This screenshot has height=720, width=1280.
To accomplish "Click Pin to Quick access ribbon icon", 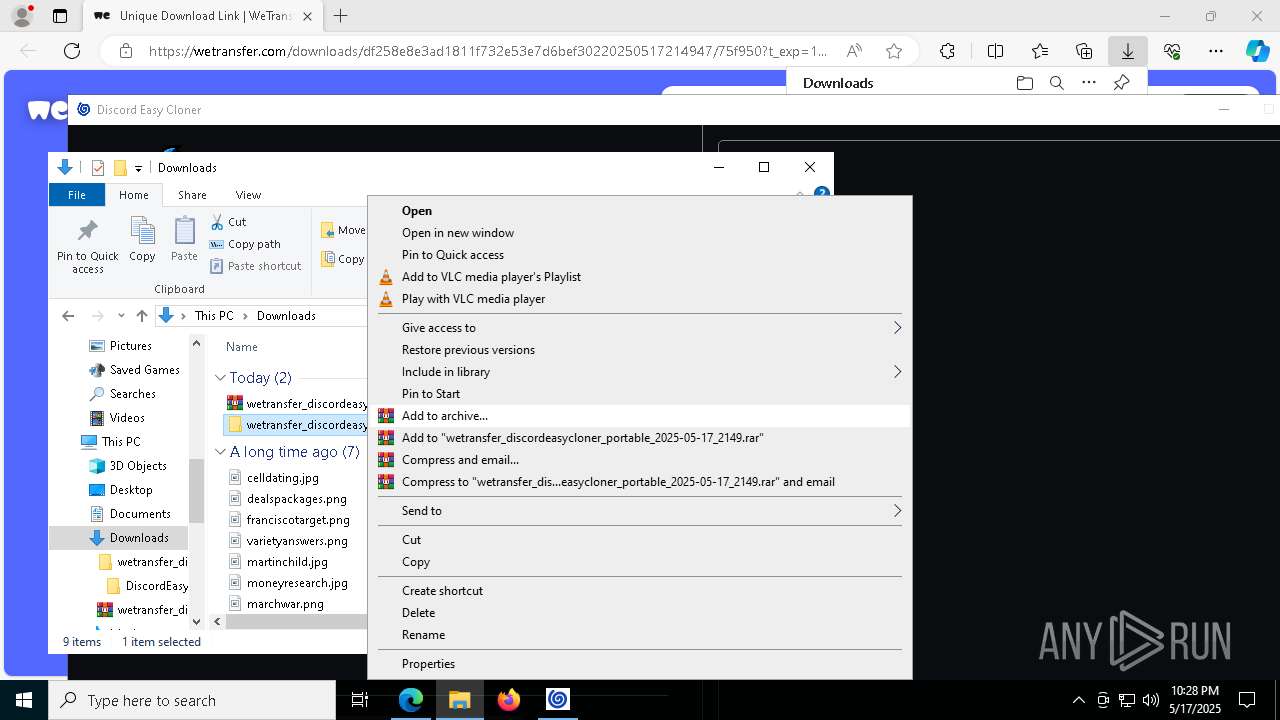I will click(87, 246).
